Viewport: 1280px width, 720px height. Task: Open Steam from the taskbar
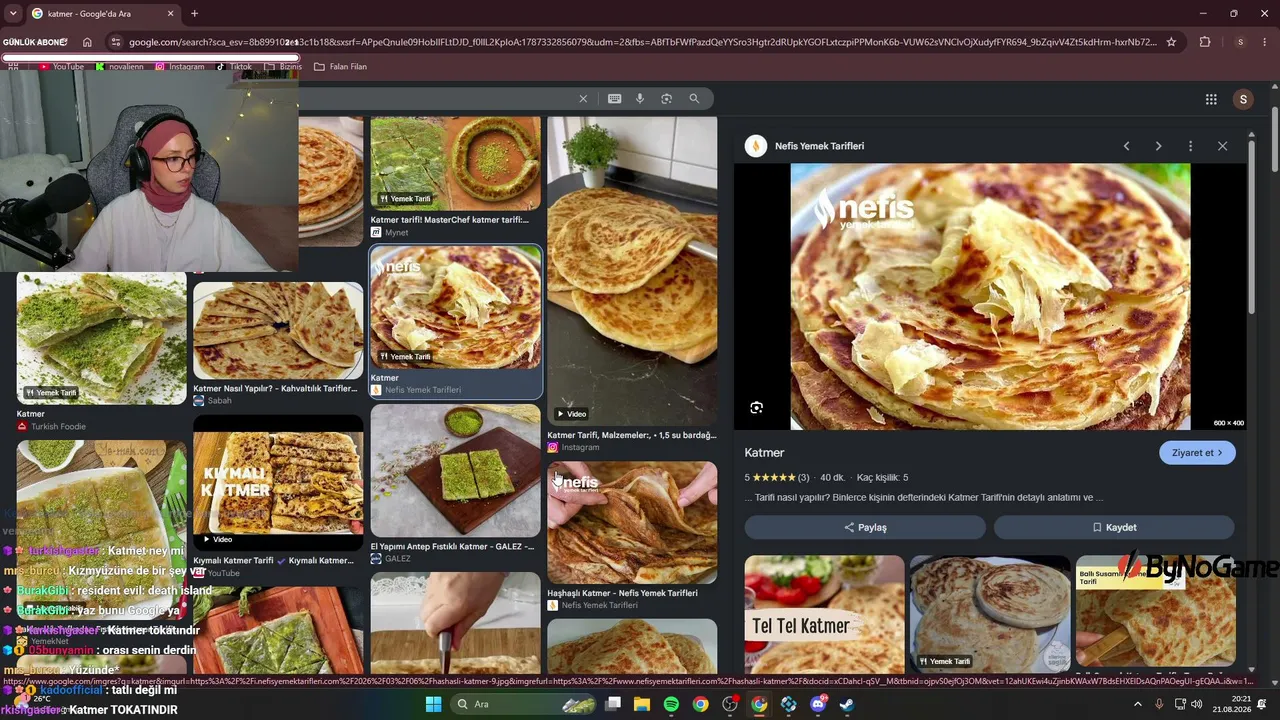(x=847, y=704)
